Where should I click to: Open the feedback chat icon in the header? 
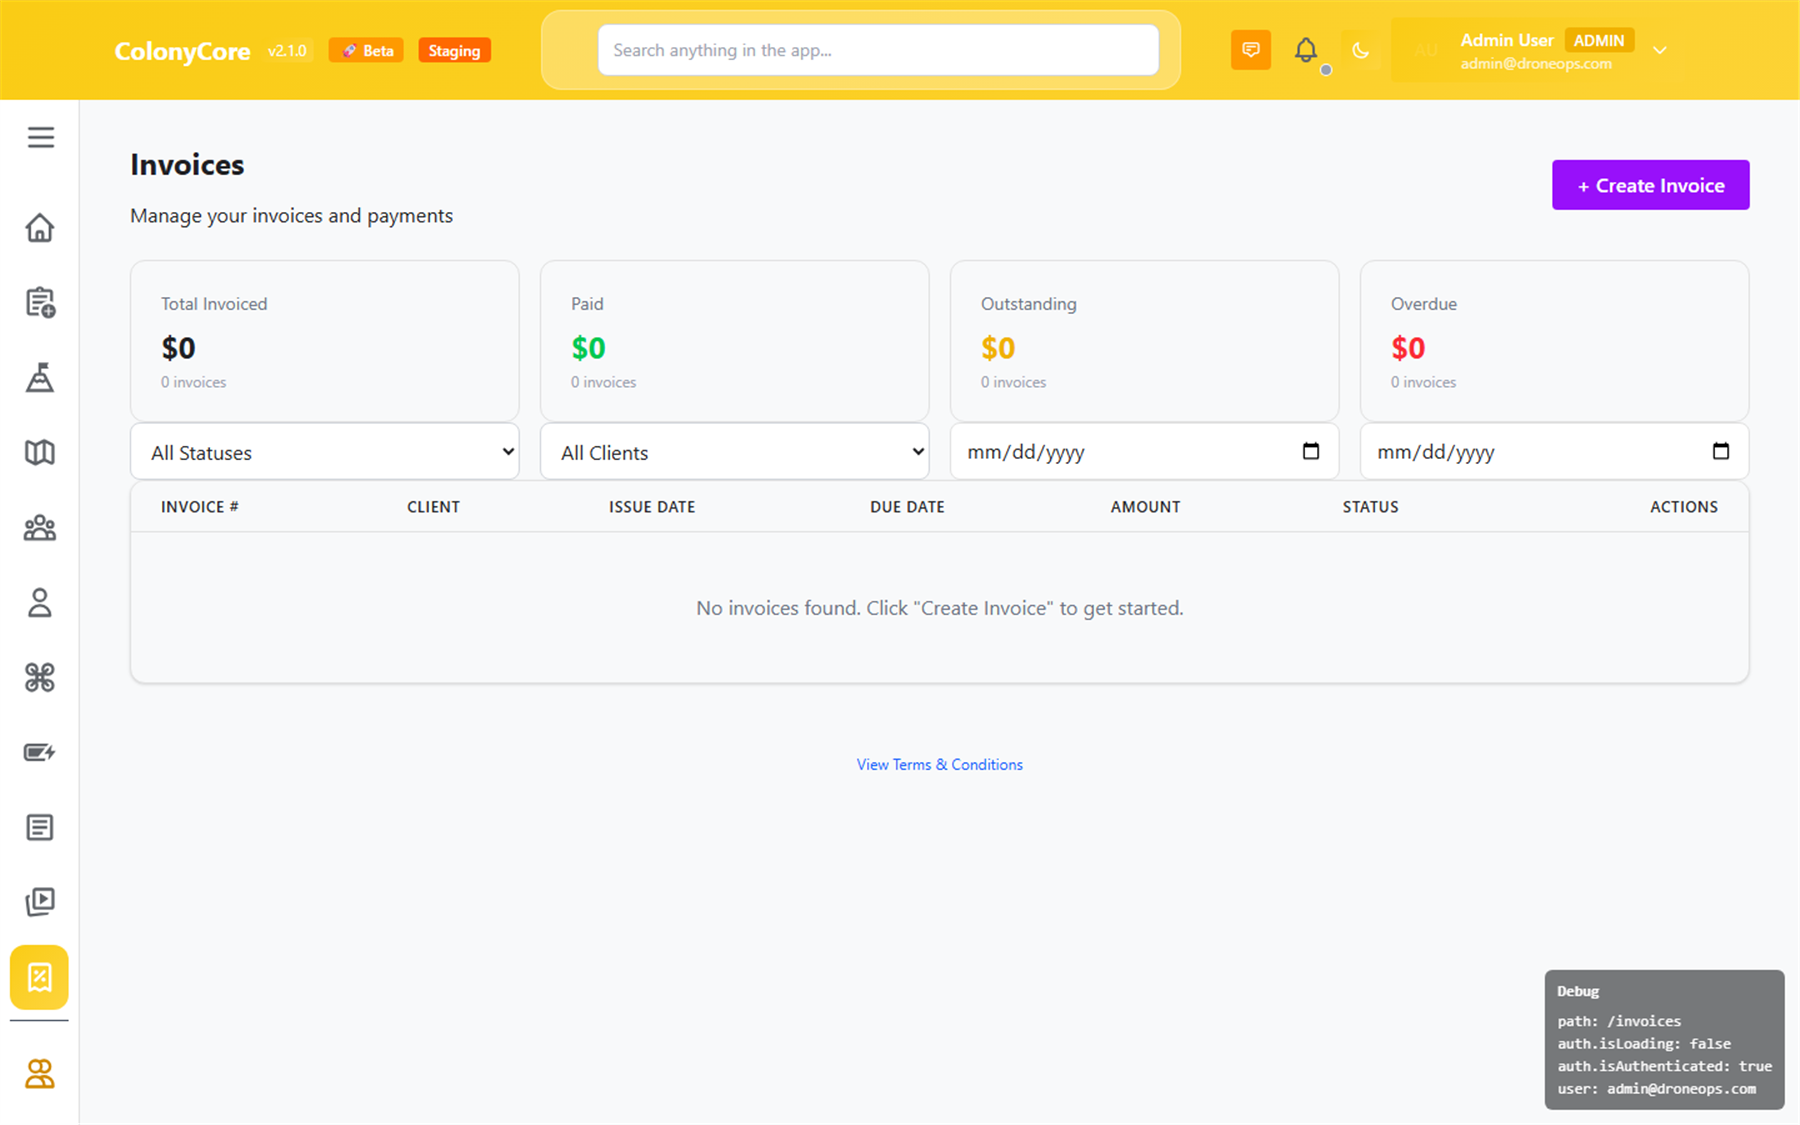pos(1250,50)
